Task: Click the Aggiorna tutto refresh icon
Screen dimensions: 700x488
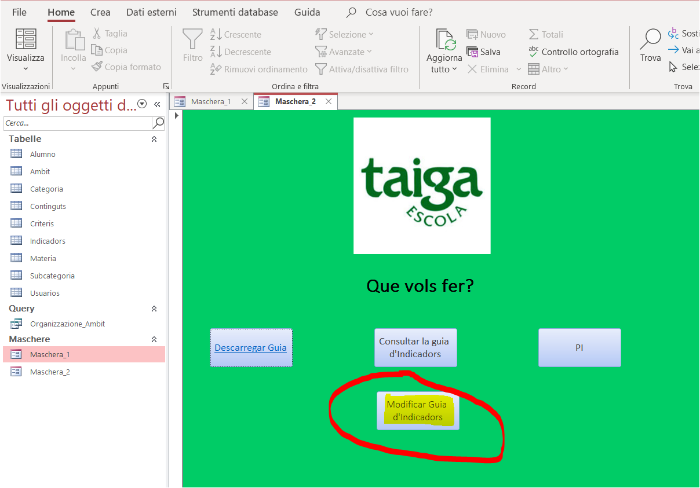Action: click(x=445, y=39)
